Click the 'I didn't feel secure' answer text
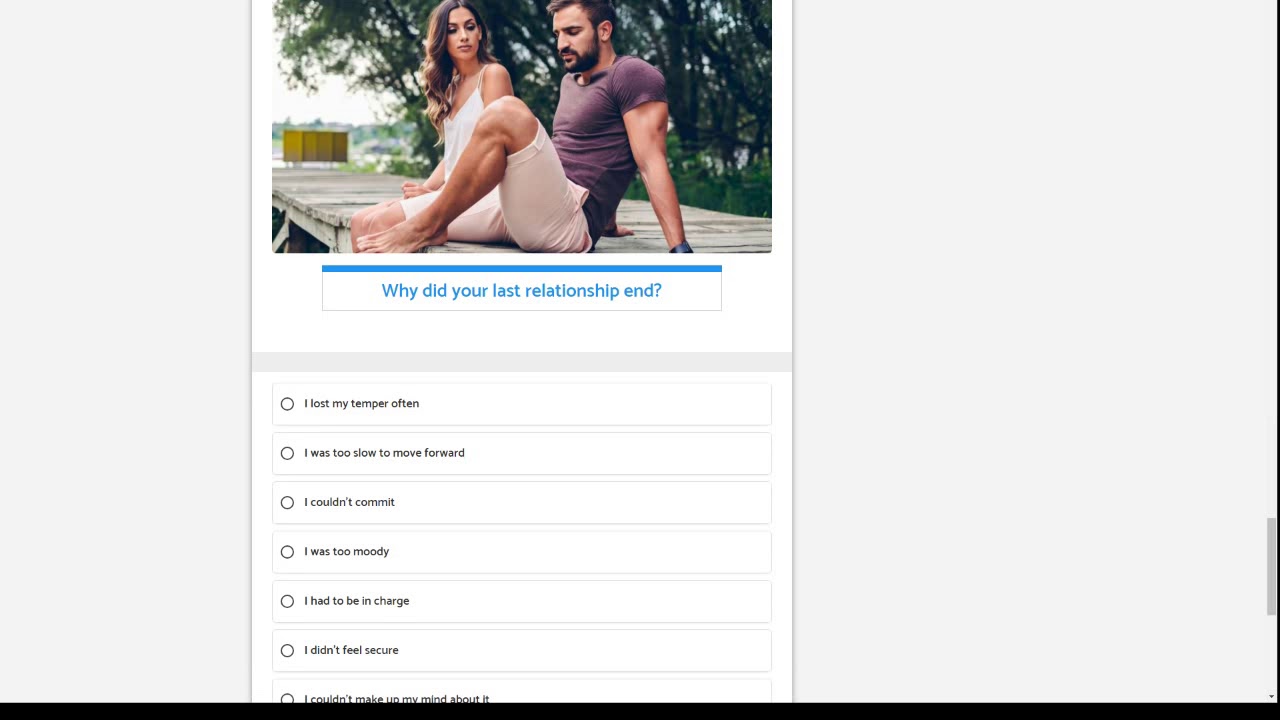This screenshot has height=720, width=1280. point(352,650)
